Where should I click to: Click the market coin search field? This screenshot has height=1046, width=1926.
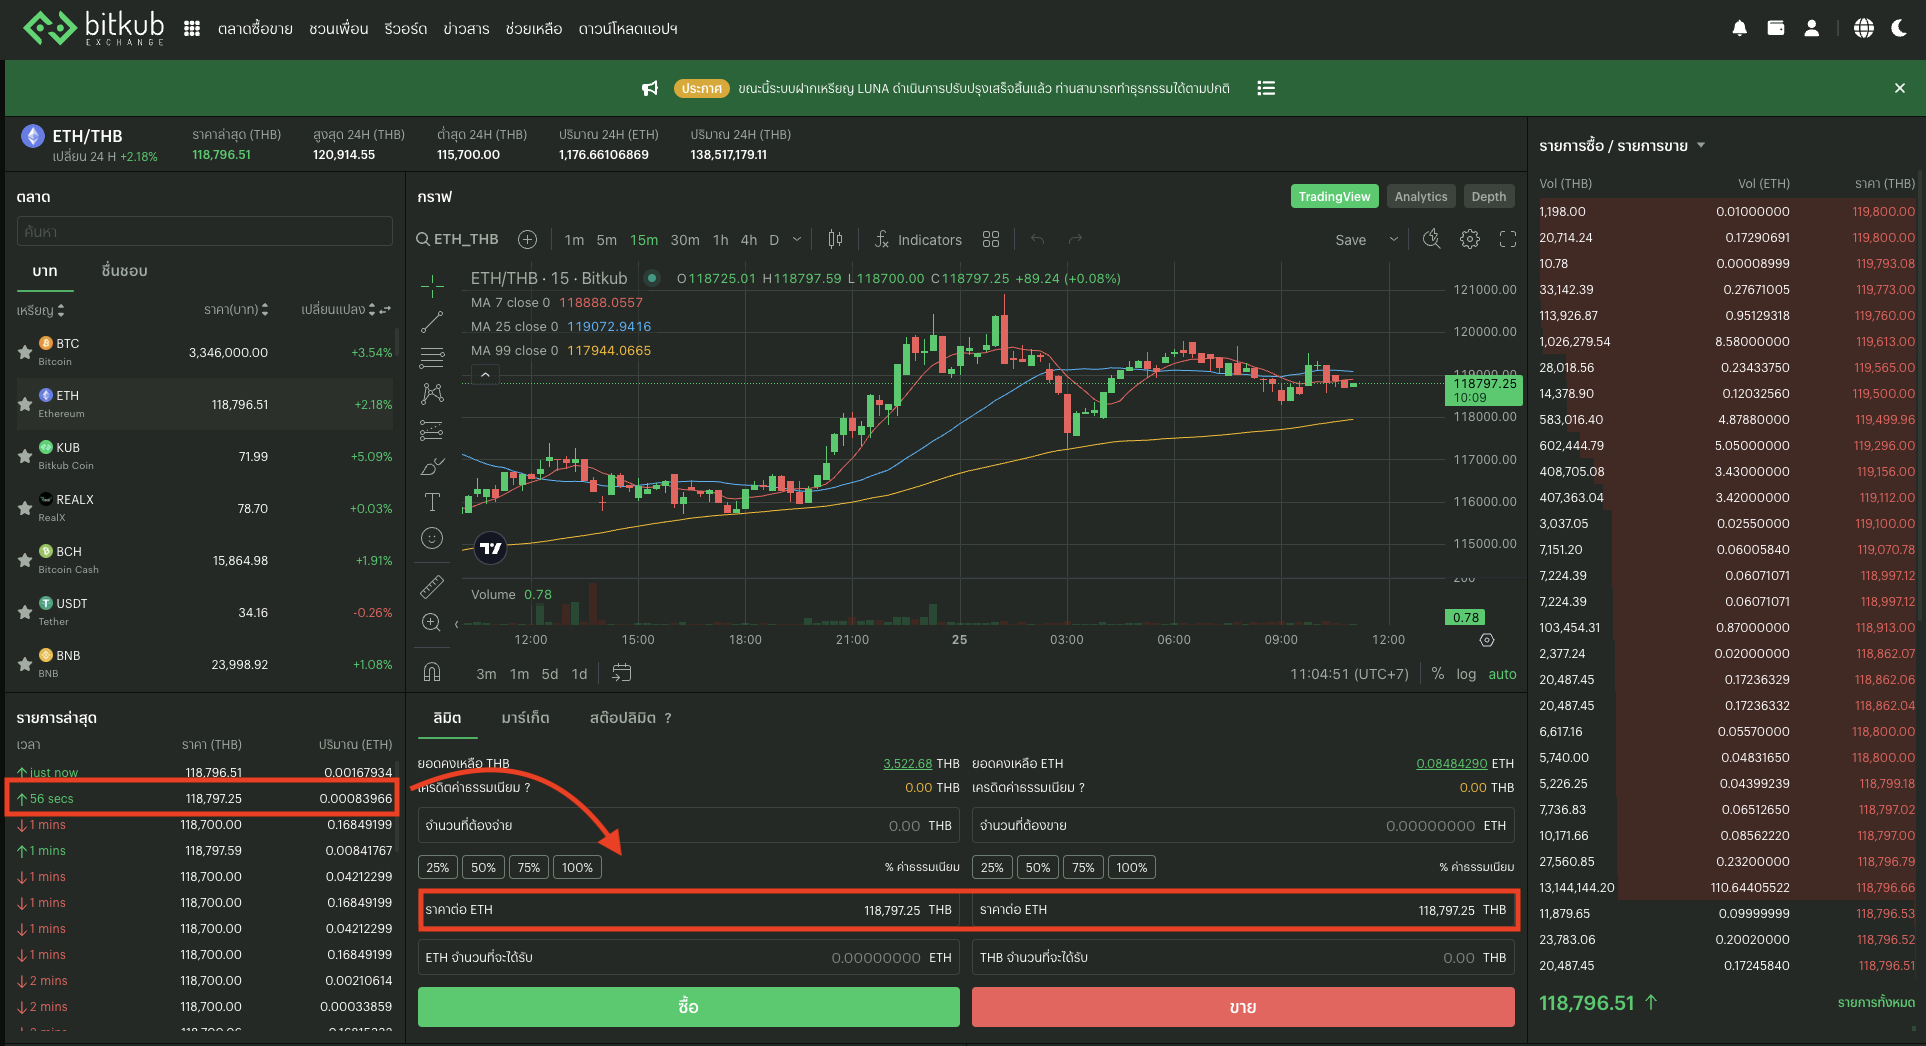(204, 232)
